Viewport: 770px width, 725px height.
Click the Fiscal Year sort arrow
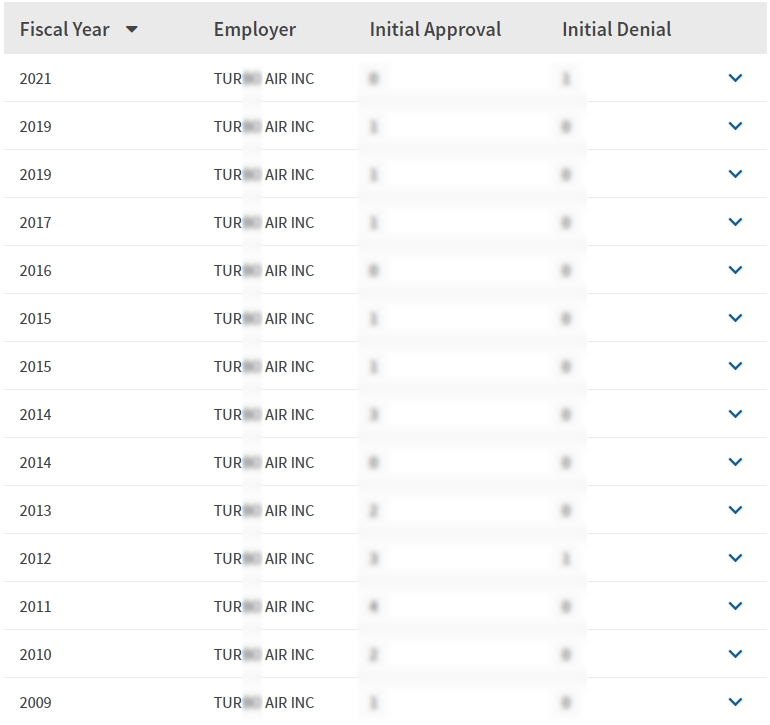pos(131,30)
